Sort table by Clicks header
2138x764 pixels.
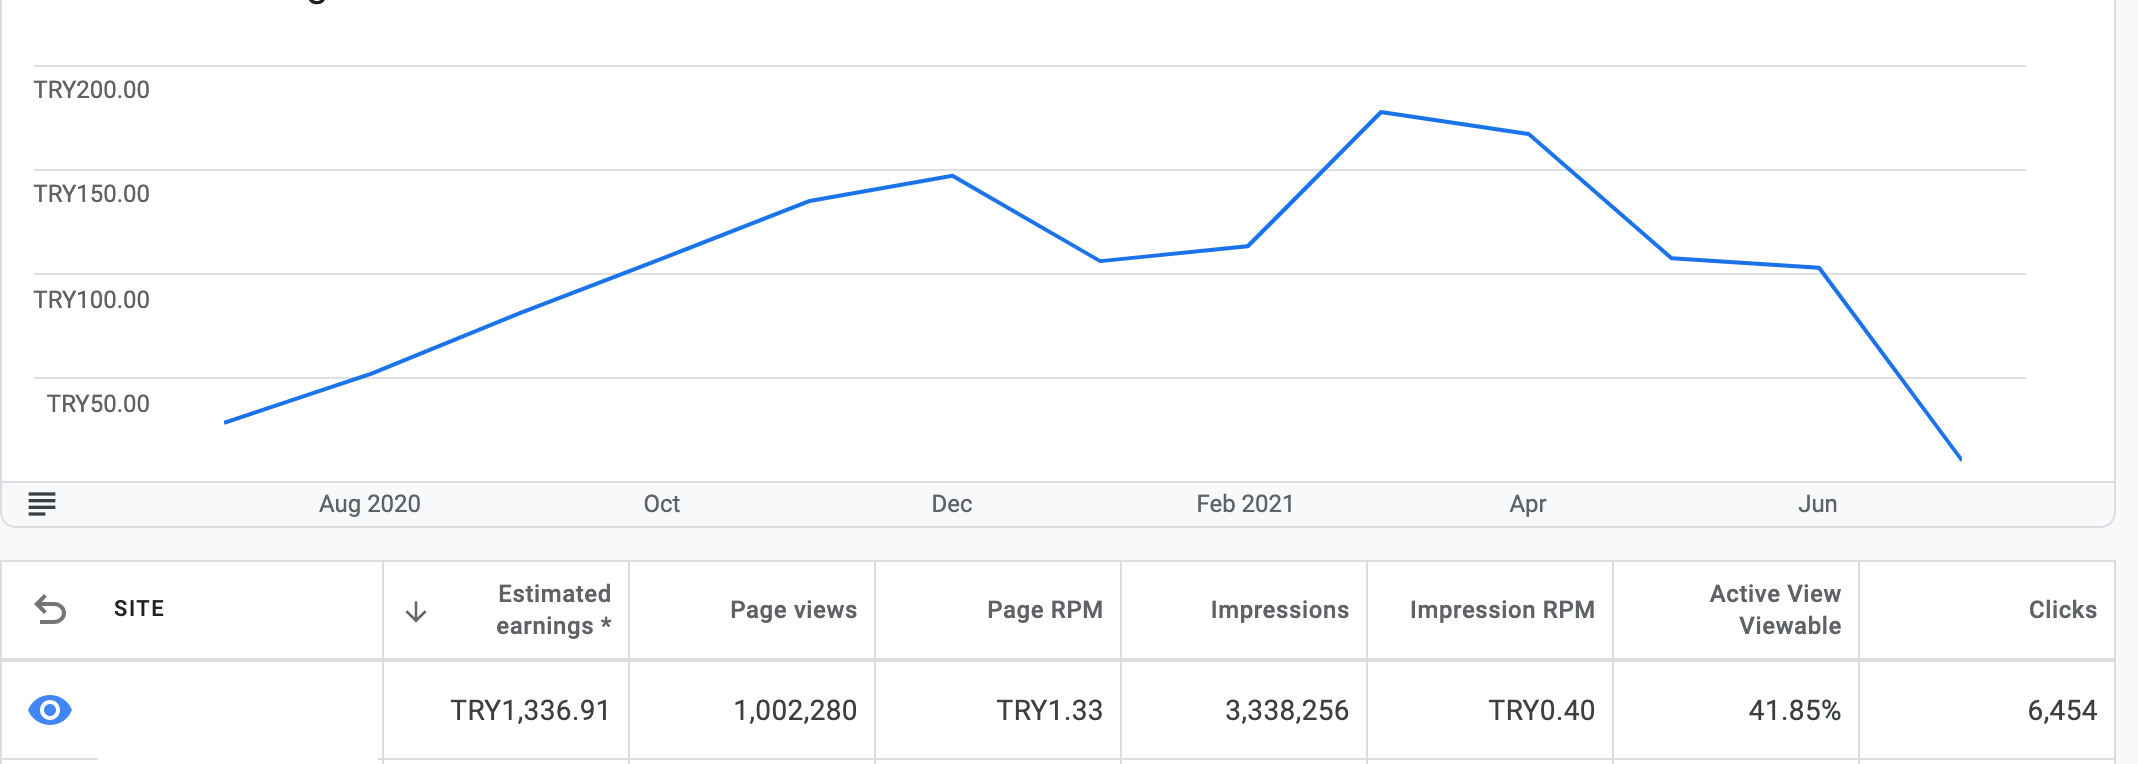[x=2062, y=610]
